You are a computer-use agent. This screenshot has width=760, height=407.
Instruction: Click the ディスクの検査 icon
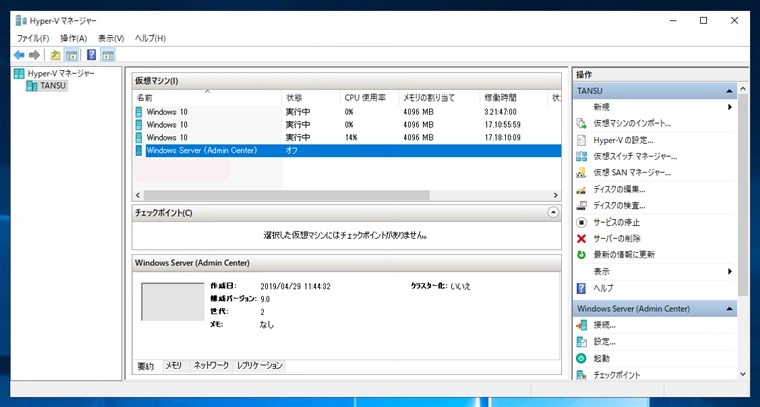[x=581, y=206]
